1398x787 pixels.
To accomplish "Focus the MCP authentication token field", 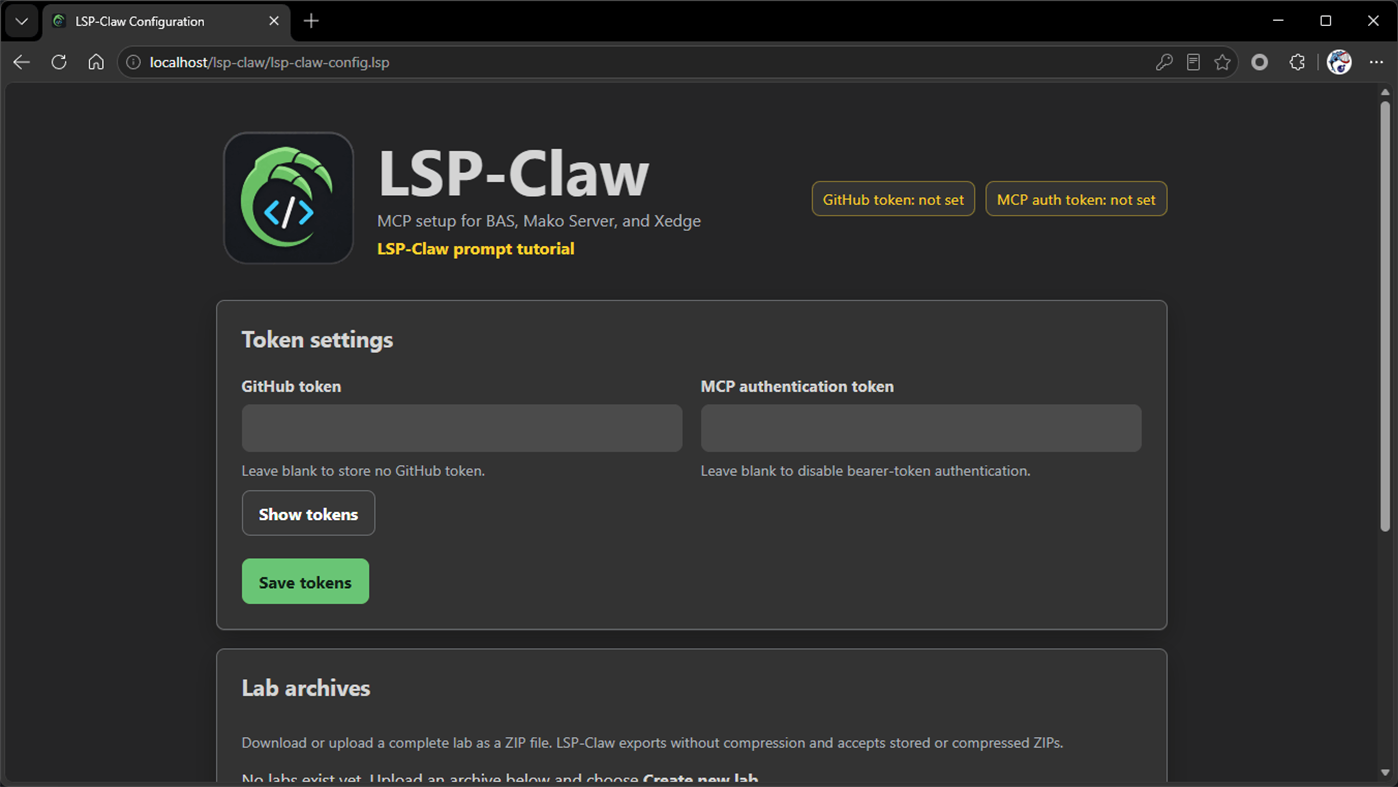I will (x=921, y=428).
